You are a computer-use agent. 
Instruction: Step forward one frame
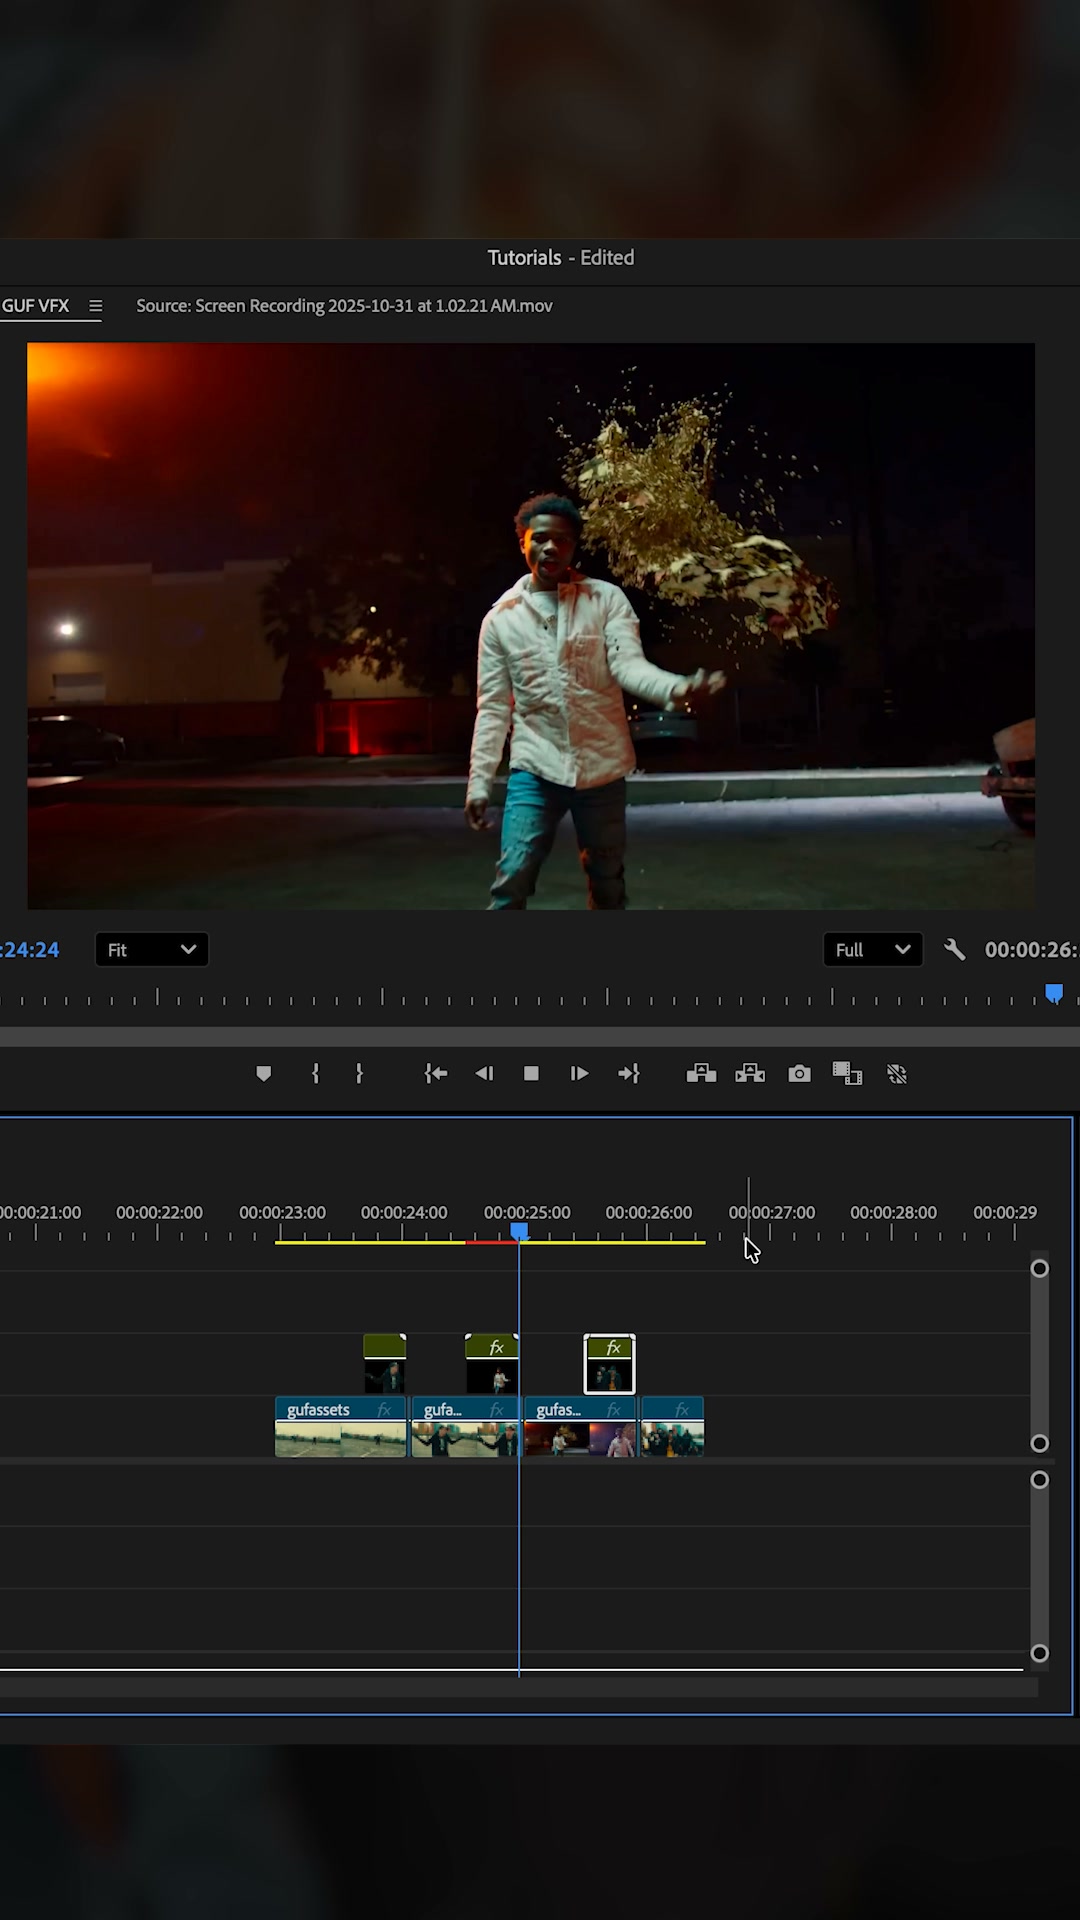tap(579, 1073)
